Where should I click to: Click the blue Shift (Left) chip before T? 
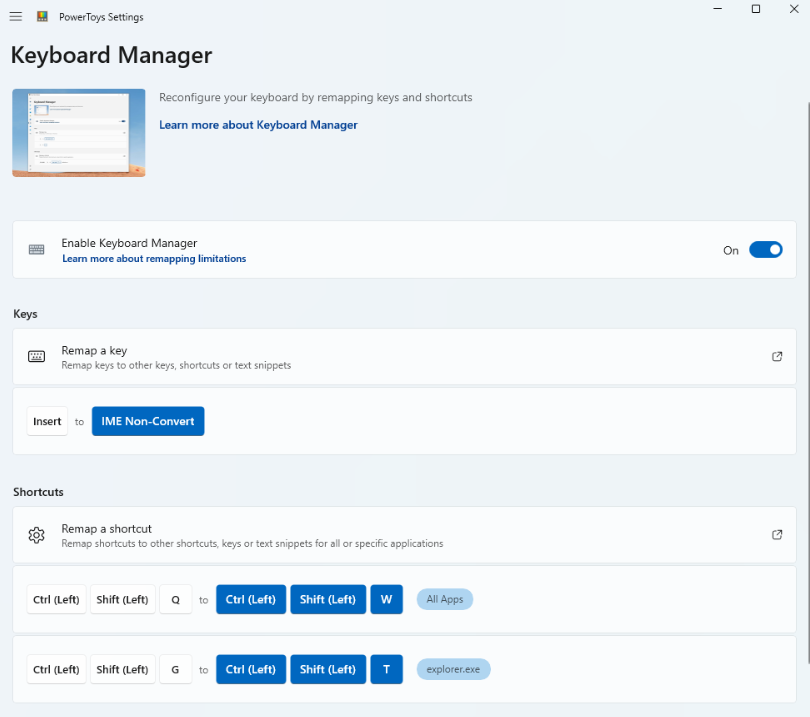[x=328, y=669]
